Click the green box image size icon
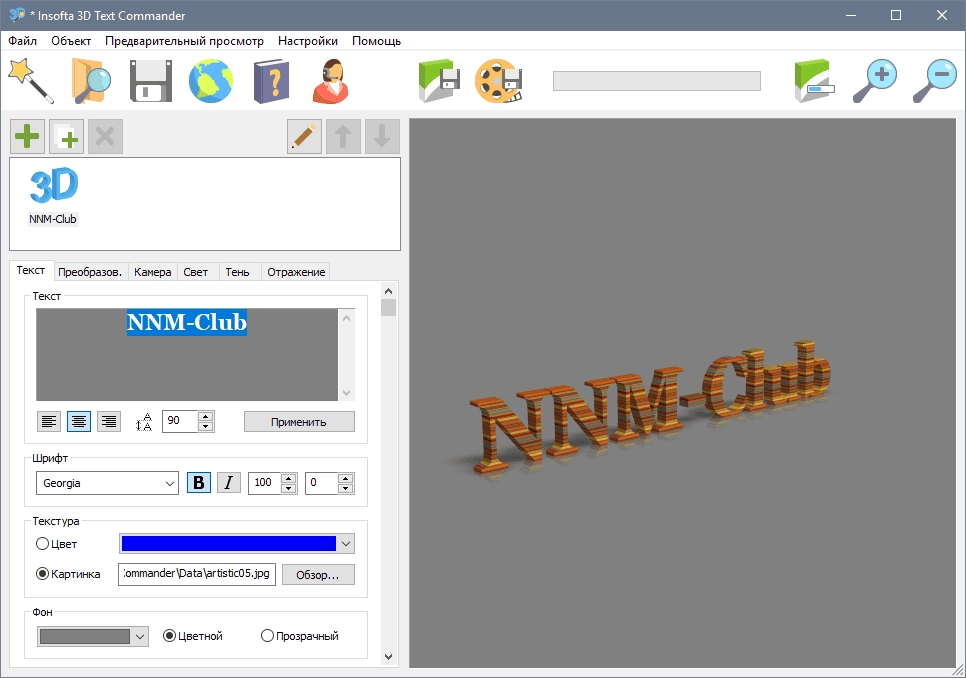966x678 pixels. (x=814, y=81)
